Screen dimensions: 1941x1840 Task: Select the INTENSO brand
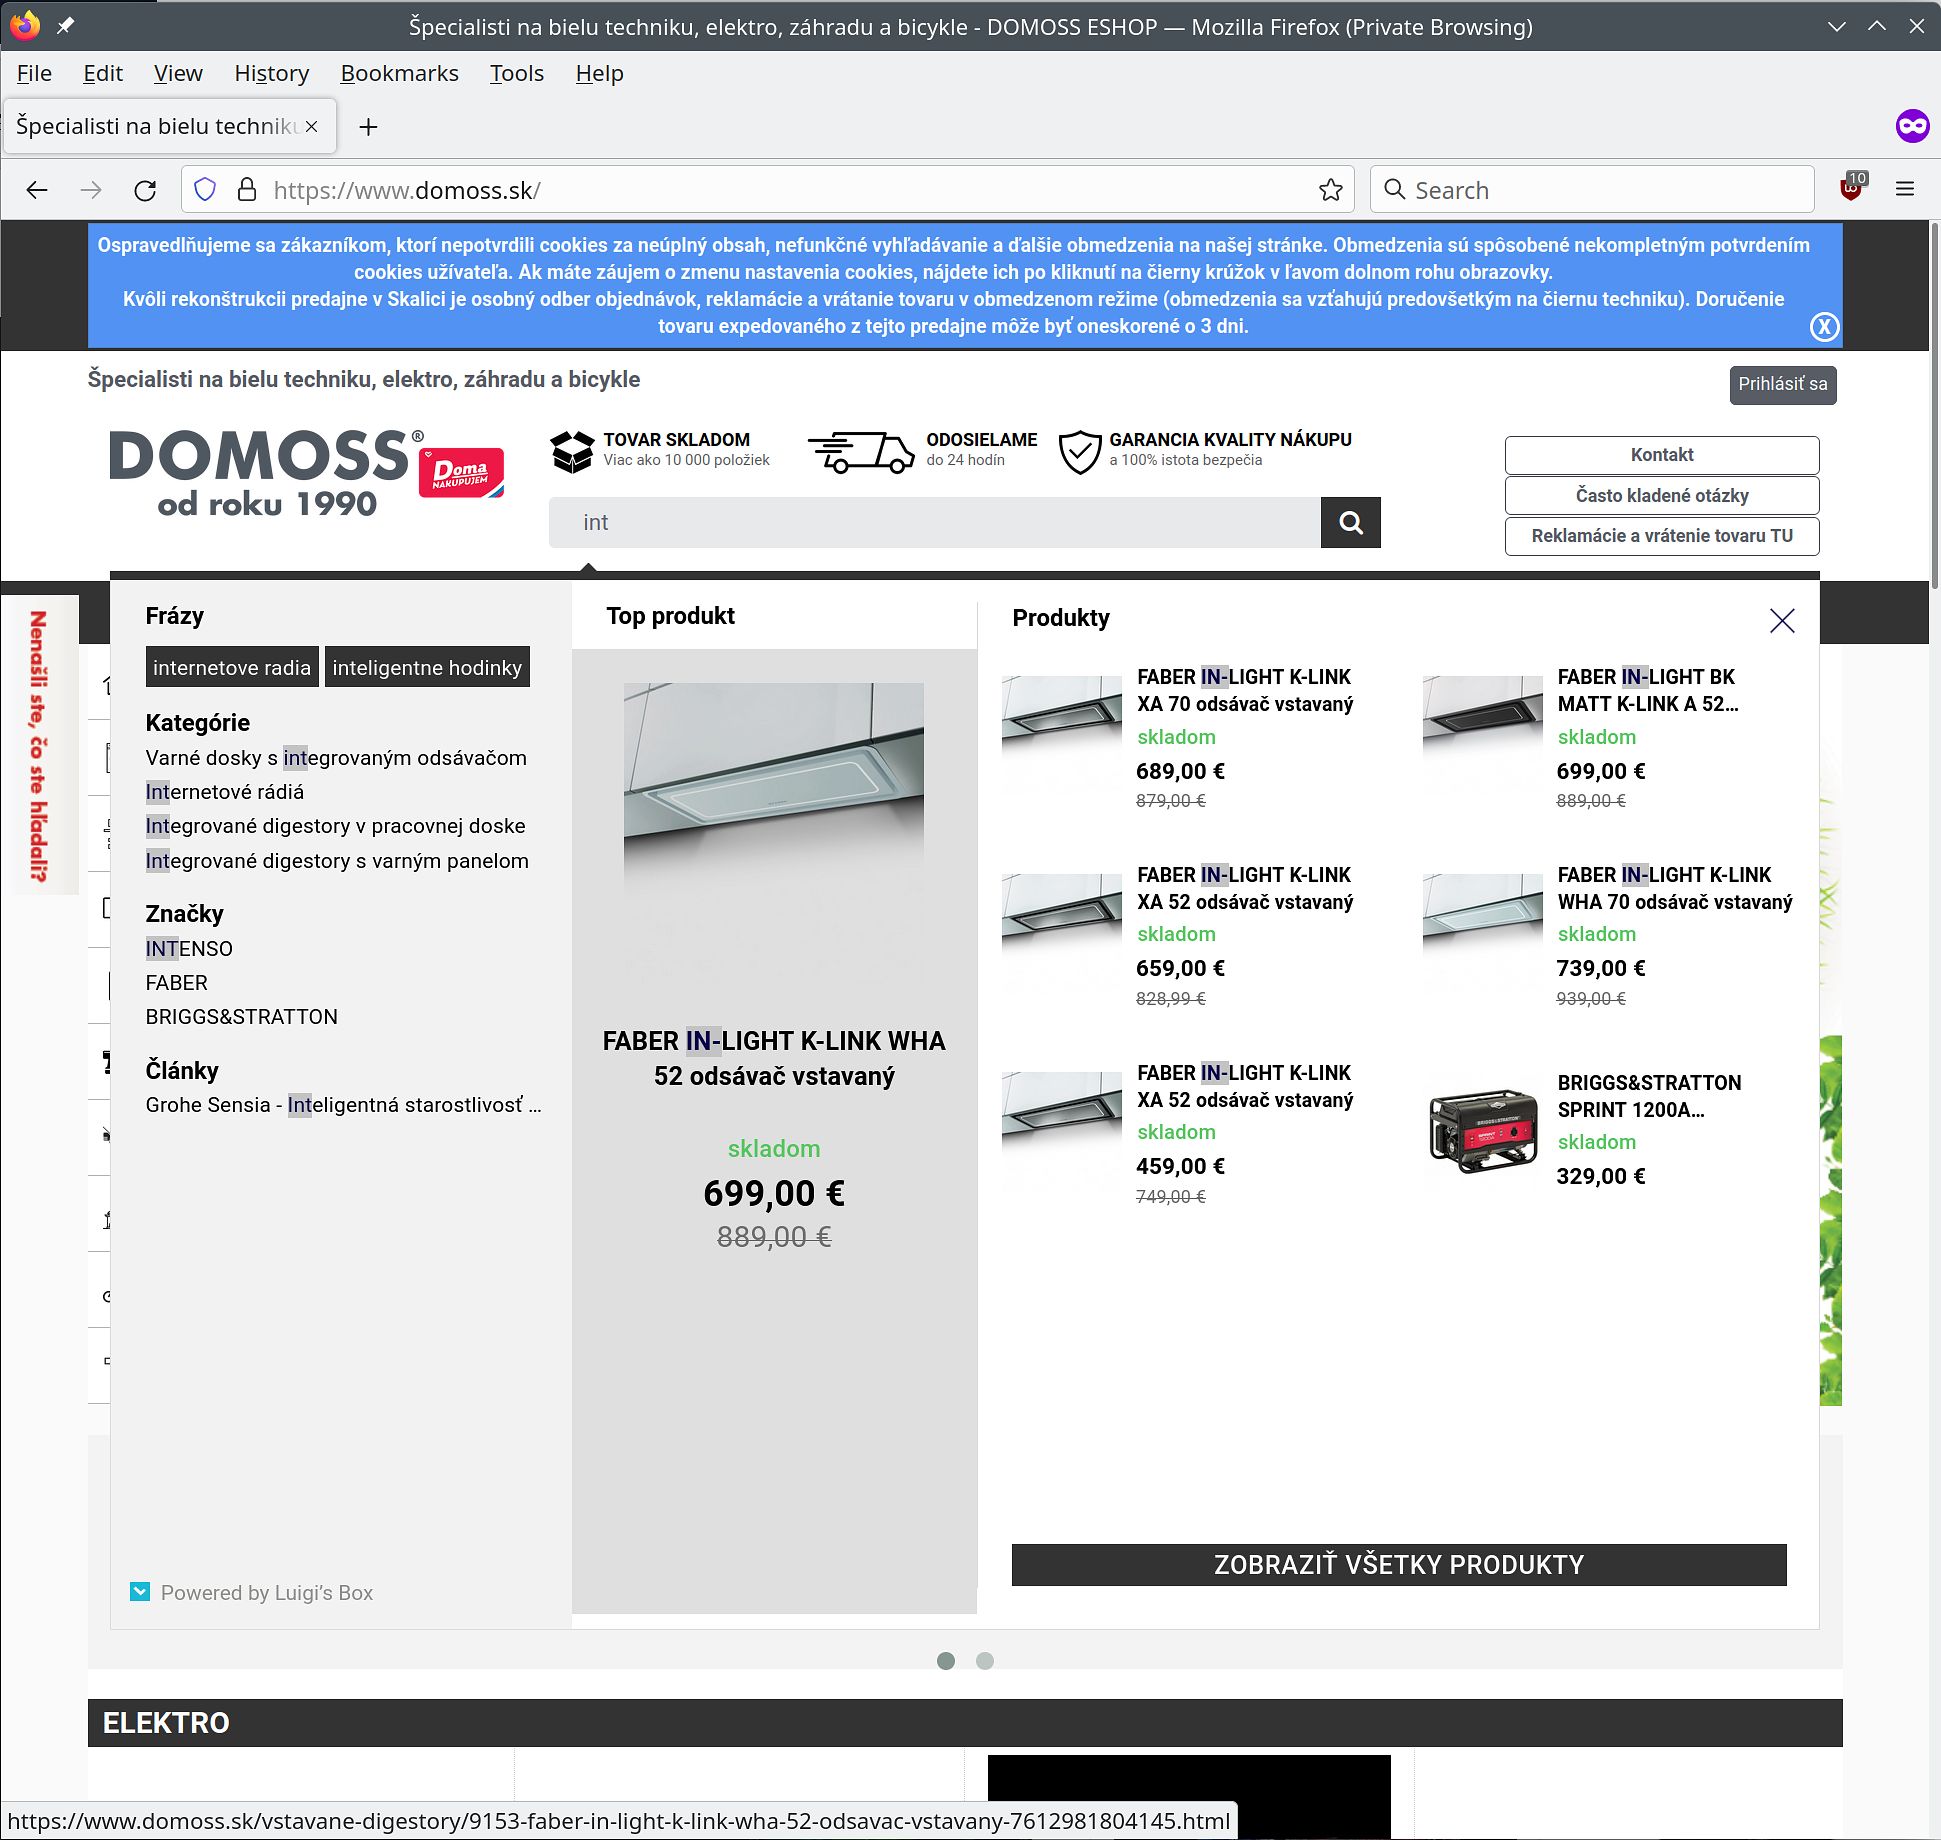[189, 949]
